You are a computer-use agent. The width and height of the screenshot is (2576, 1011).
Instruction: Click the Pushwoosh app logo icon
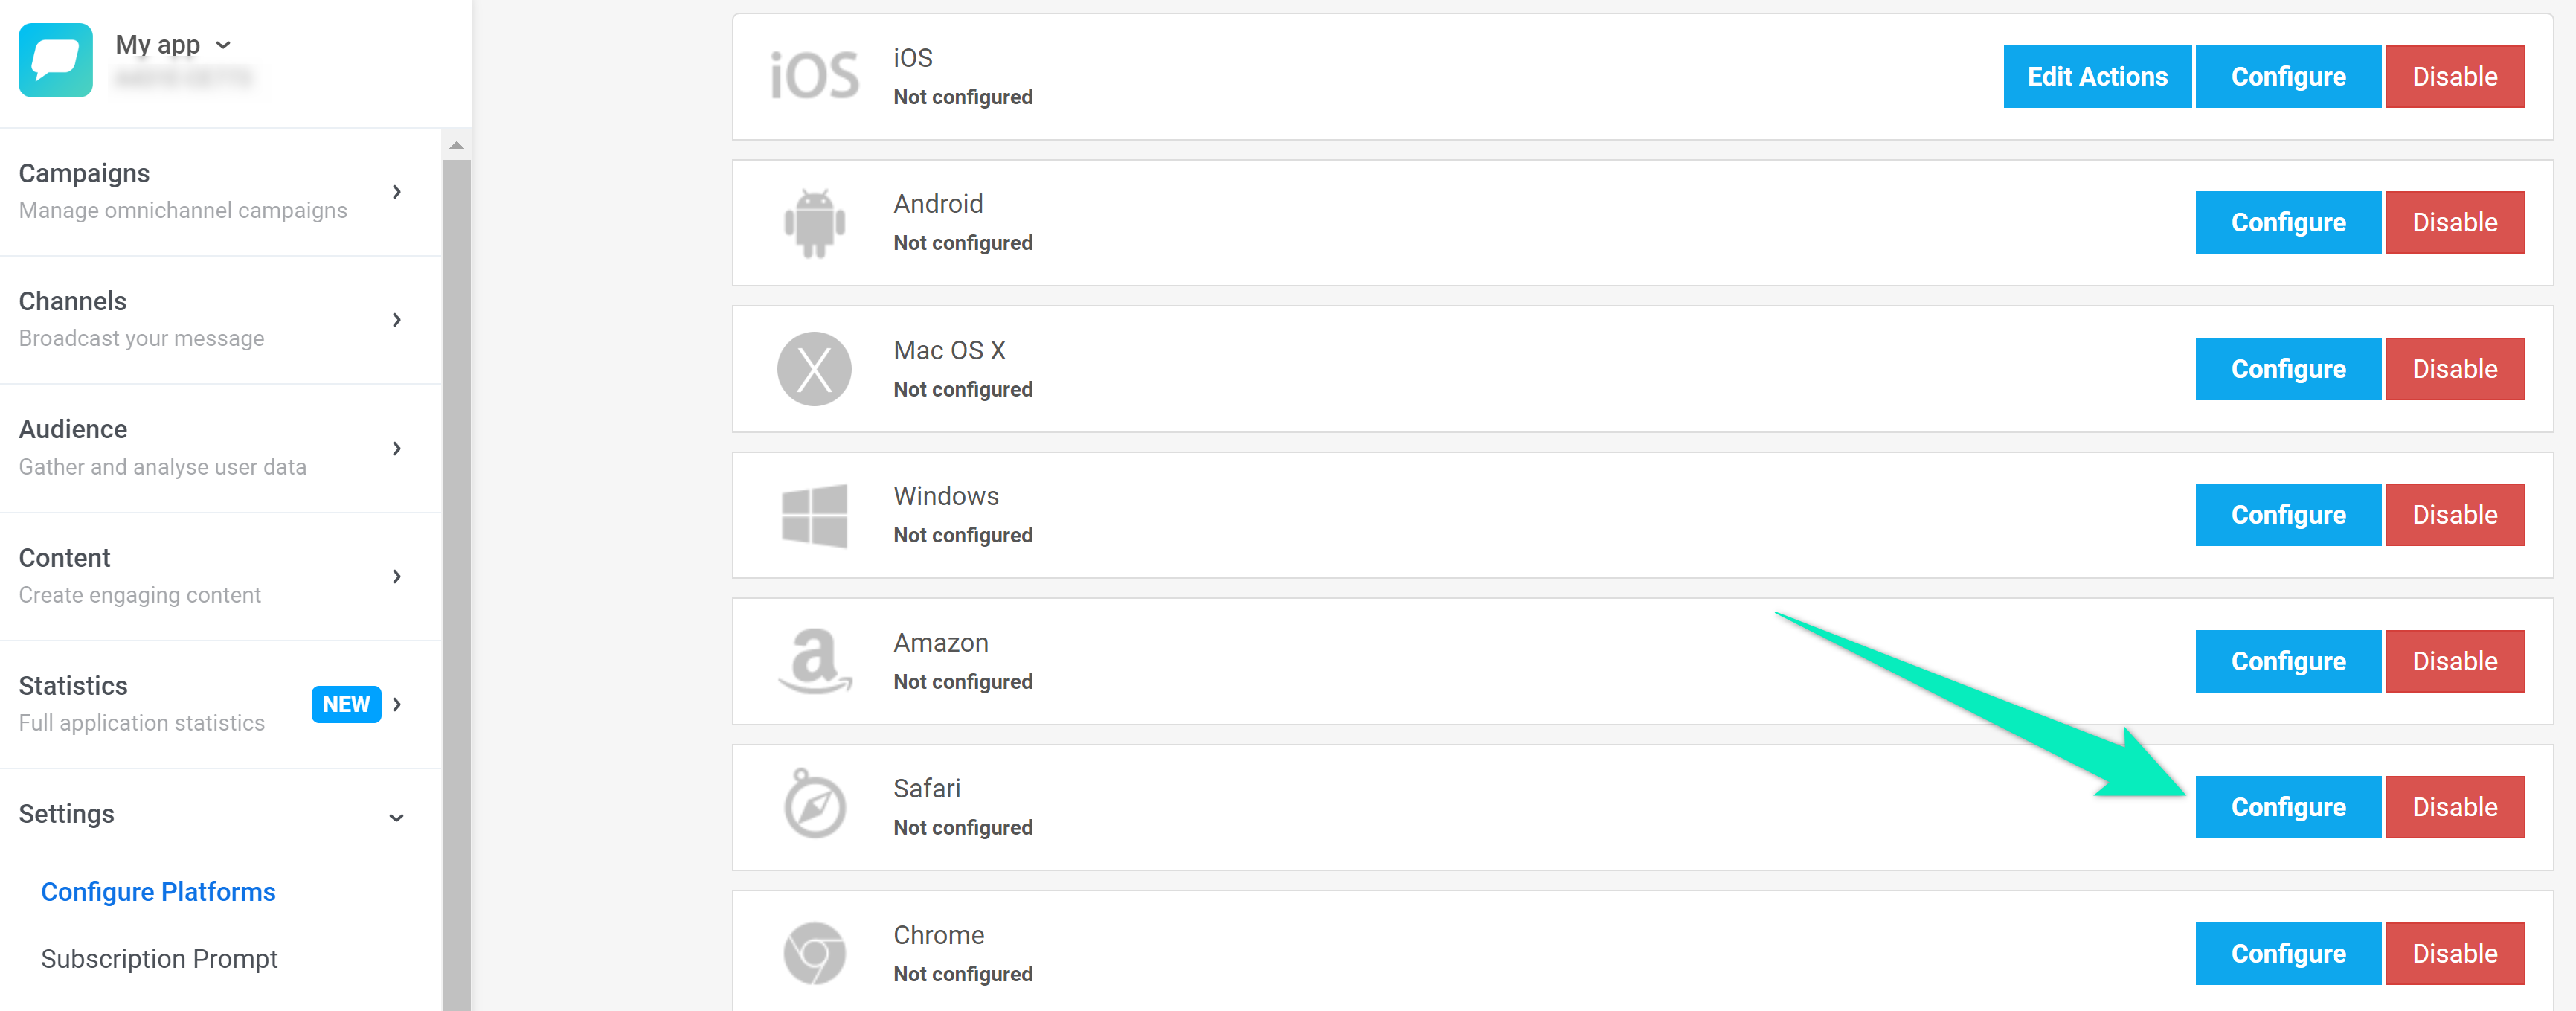click(55, 60)
